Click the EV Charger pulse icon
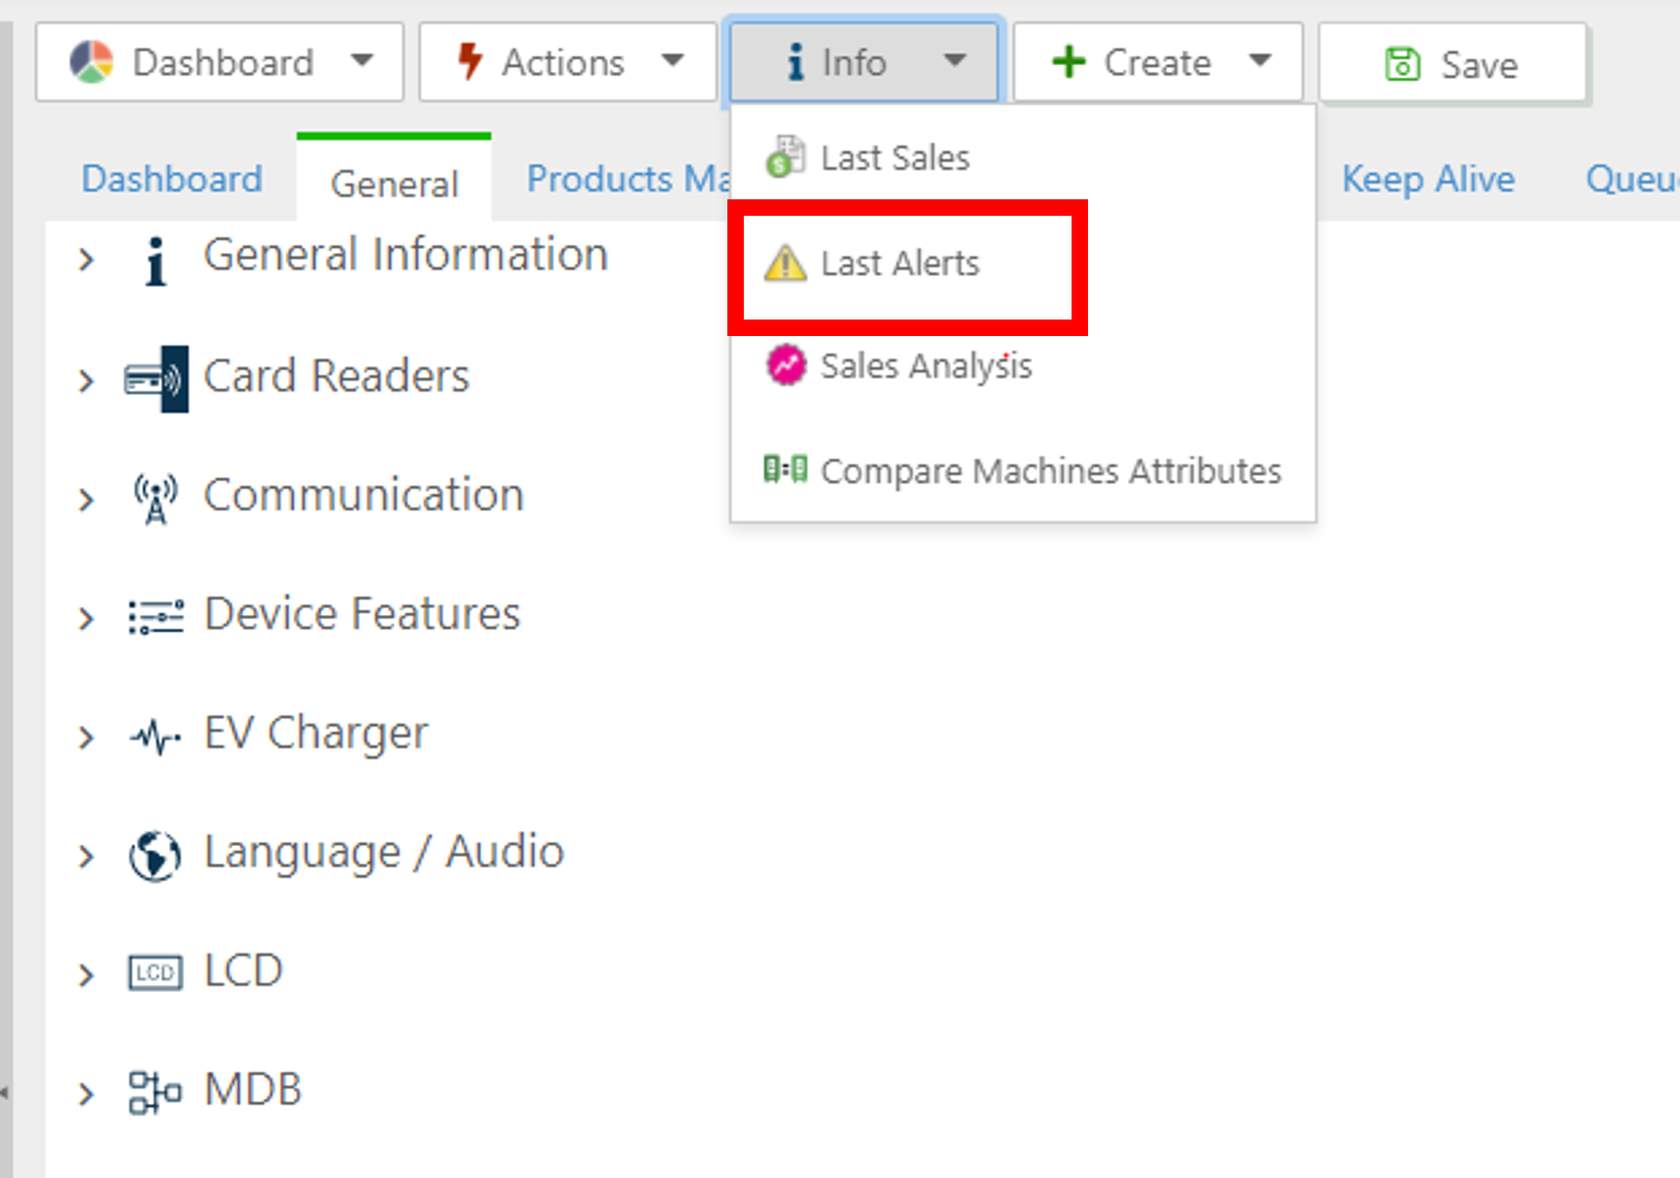 click(155, 738)
